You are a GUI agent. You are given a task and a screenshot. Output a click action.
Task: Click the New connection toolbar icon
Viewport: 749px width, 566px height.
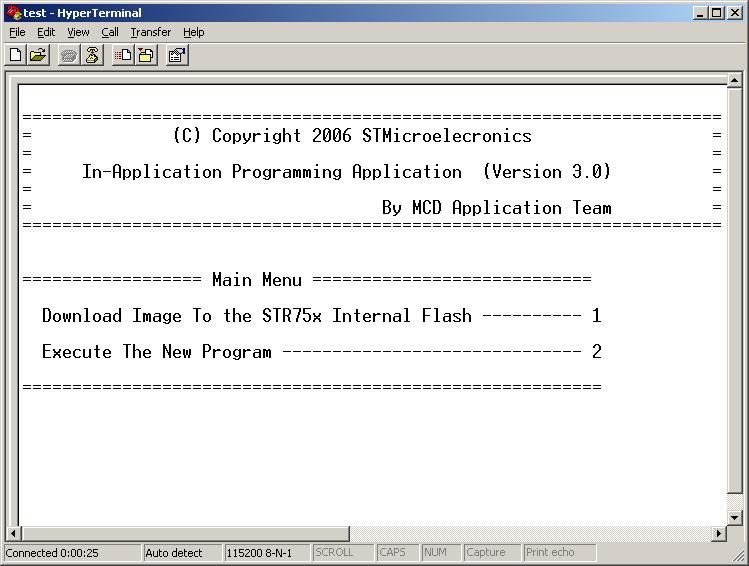coord(15,55)
